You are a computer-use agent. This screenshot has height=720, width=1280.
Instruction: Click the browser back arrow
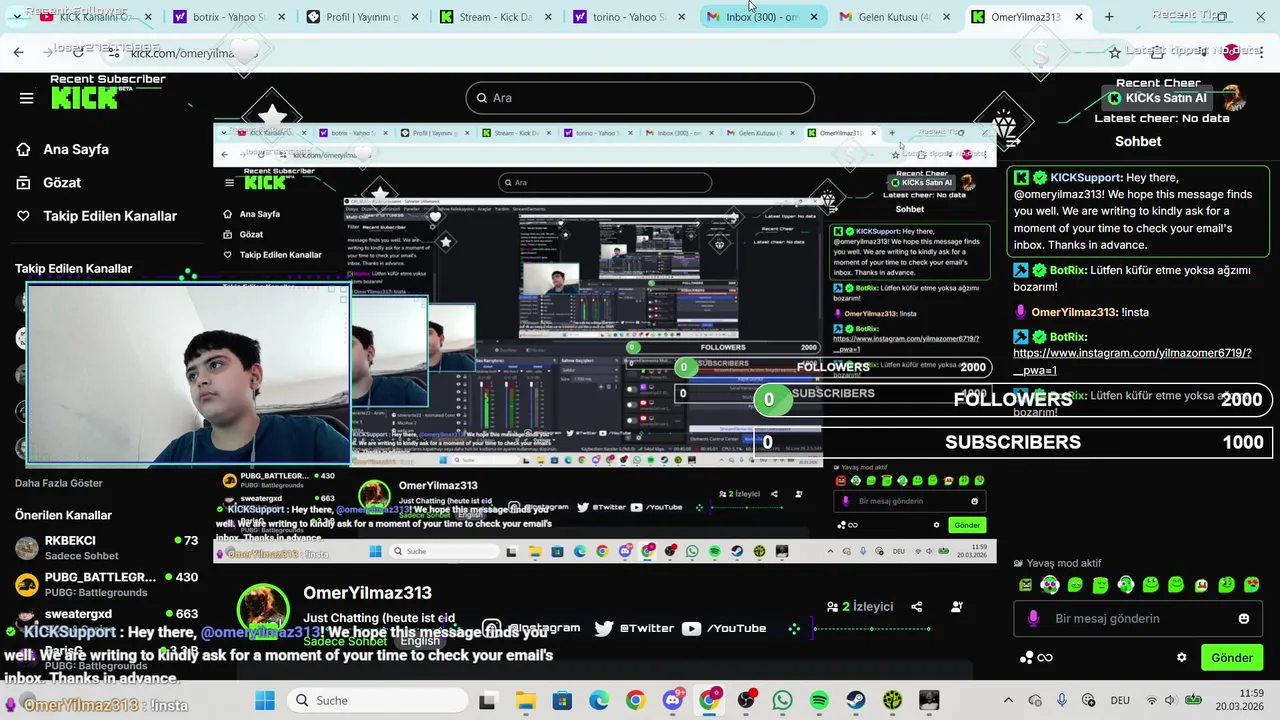[18, 52]
